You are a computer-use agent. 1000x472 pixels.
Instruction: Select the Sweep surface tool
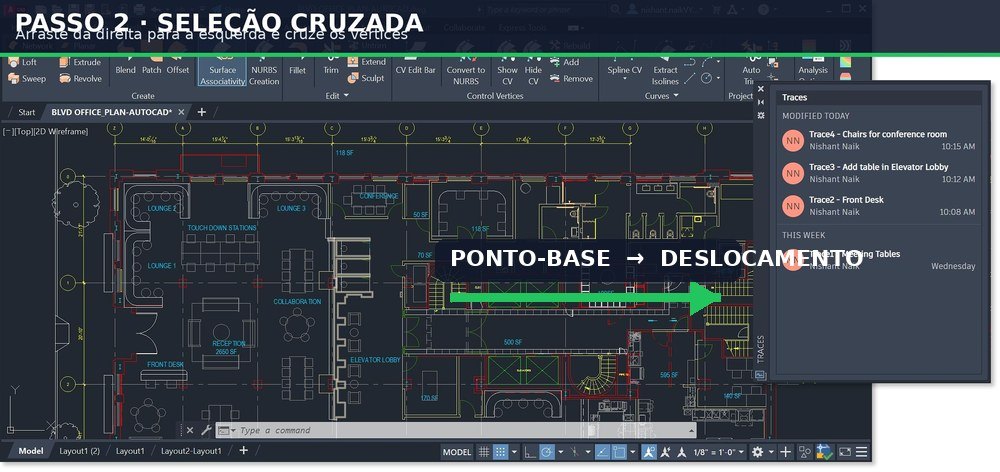tap(26, 78)
